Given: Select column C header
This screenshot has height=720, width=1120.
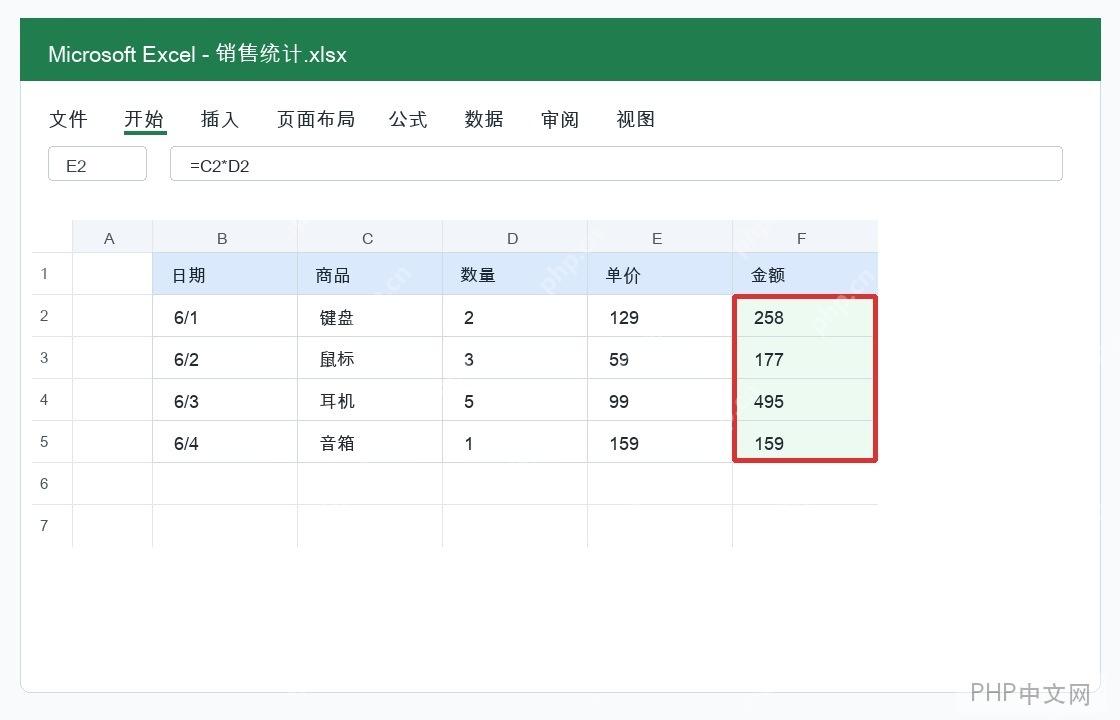Looking at the screenshot, I should coord(370,237).
